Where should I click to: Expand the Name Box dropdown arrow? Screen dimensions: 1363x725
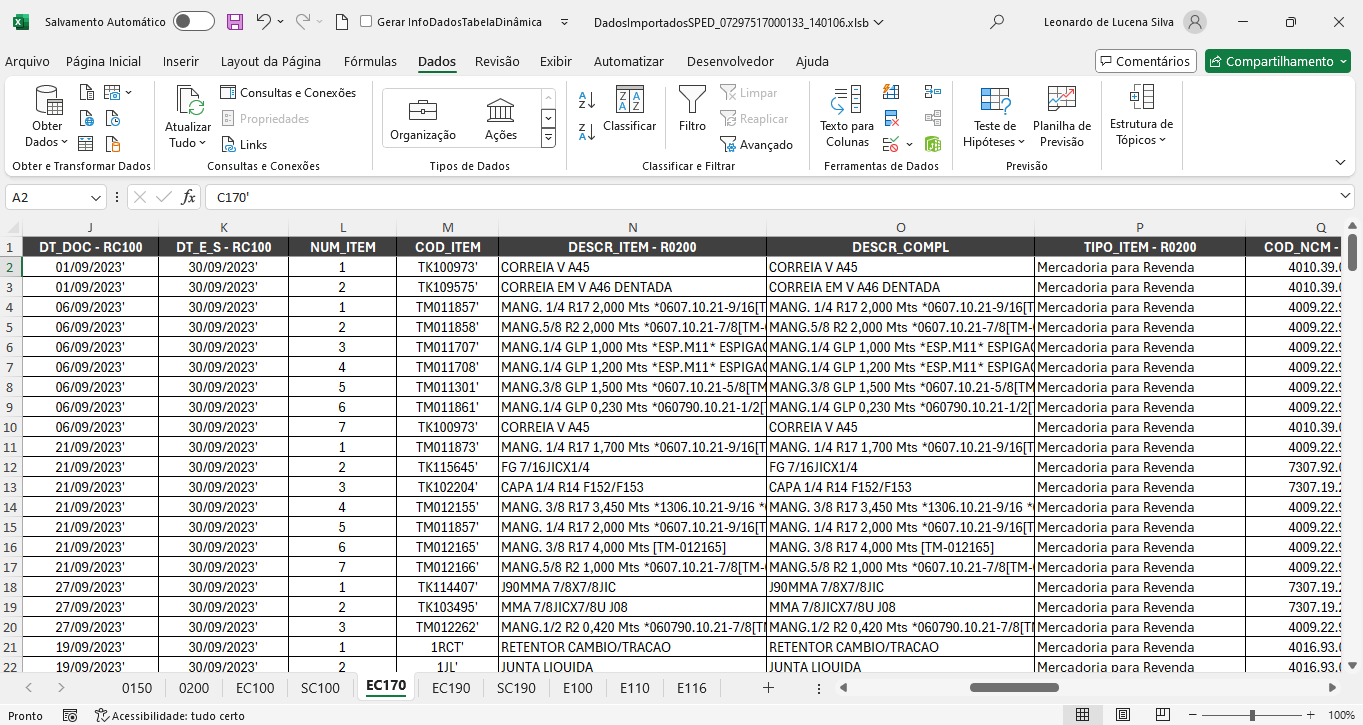pyautogui.click(x=96, y=198)
